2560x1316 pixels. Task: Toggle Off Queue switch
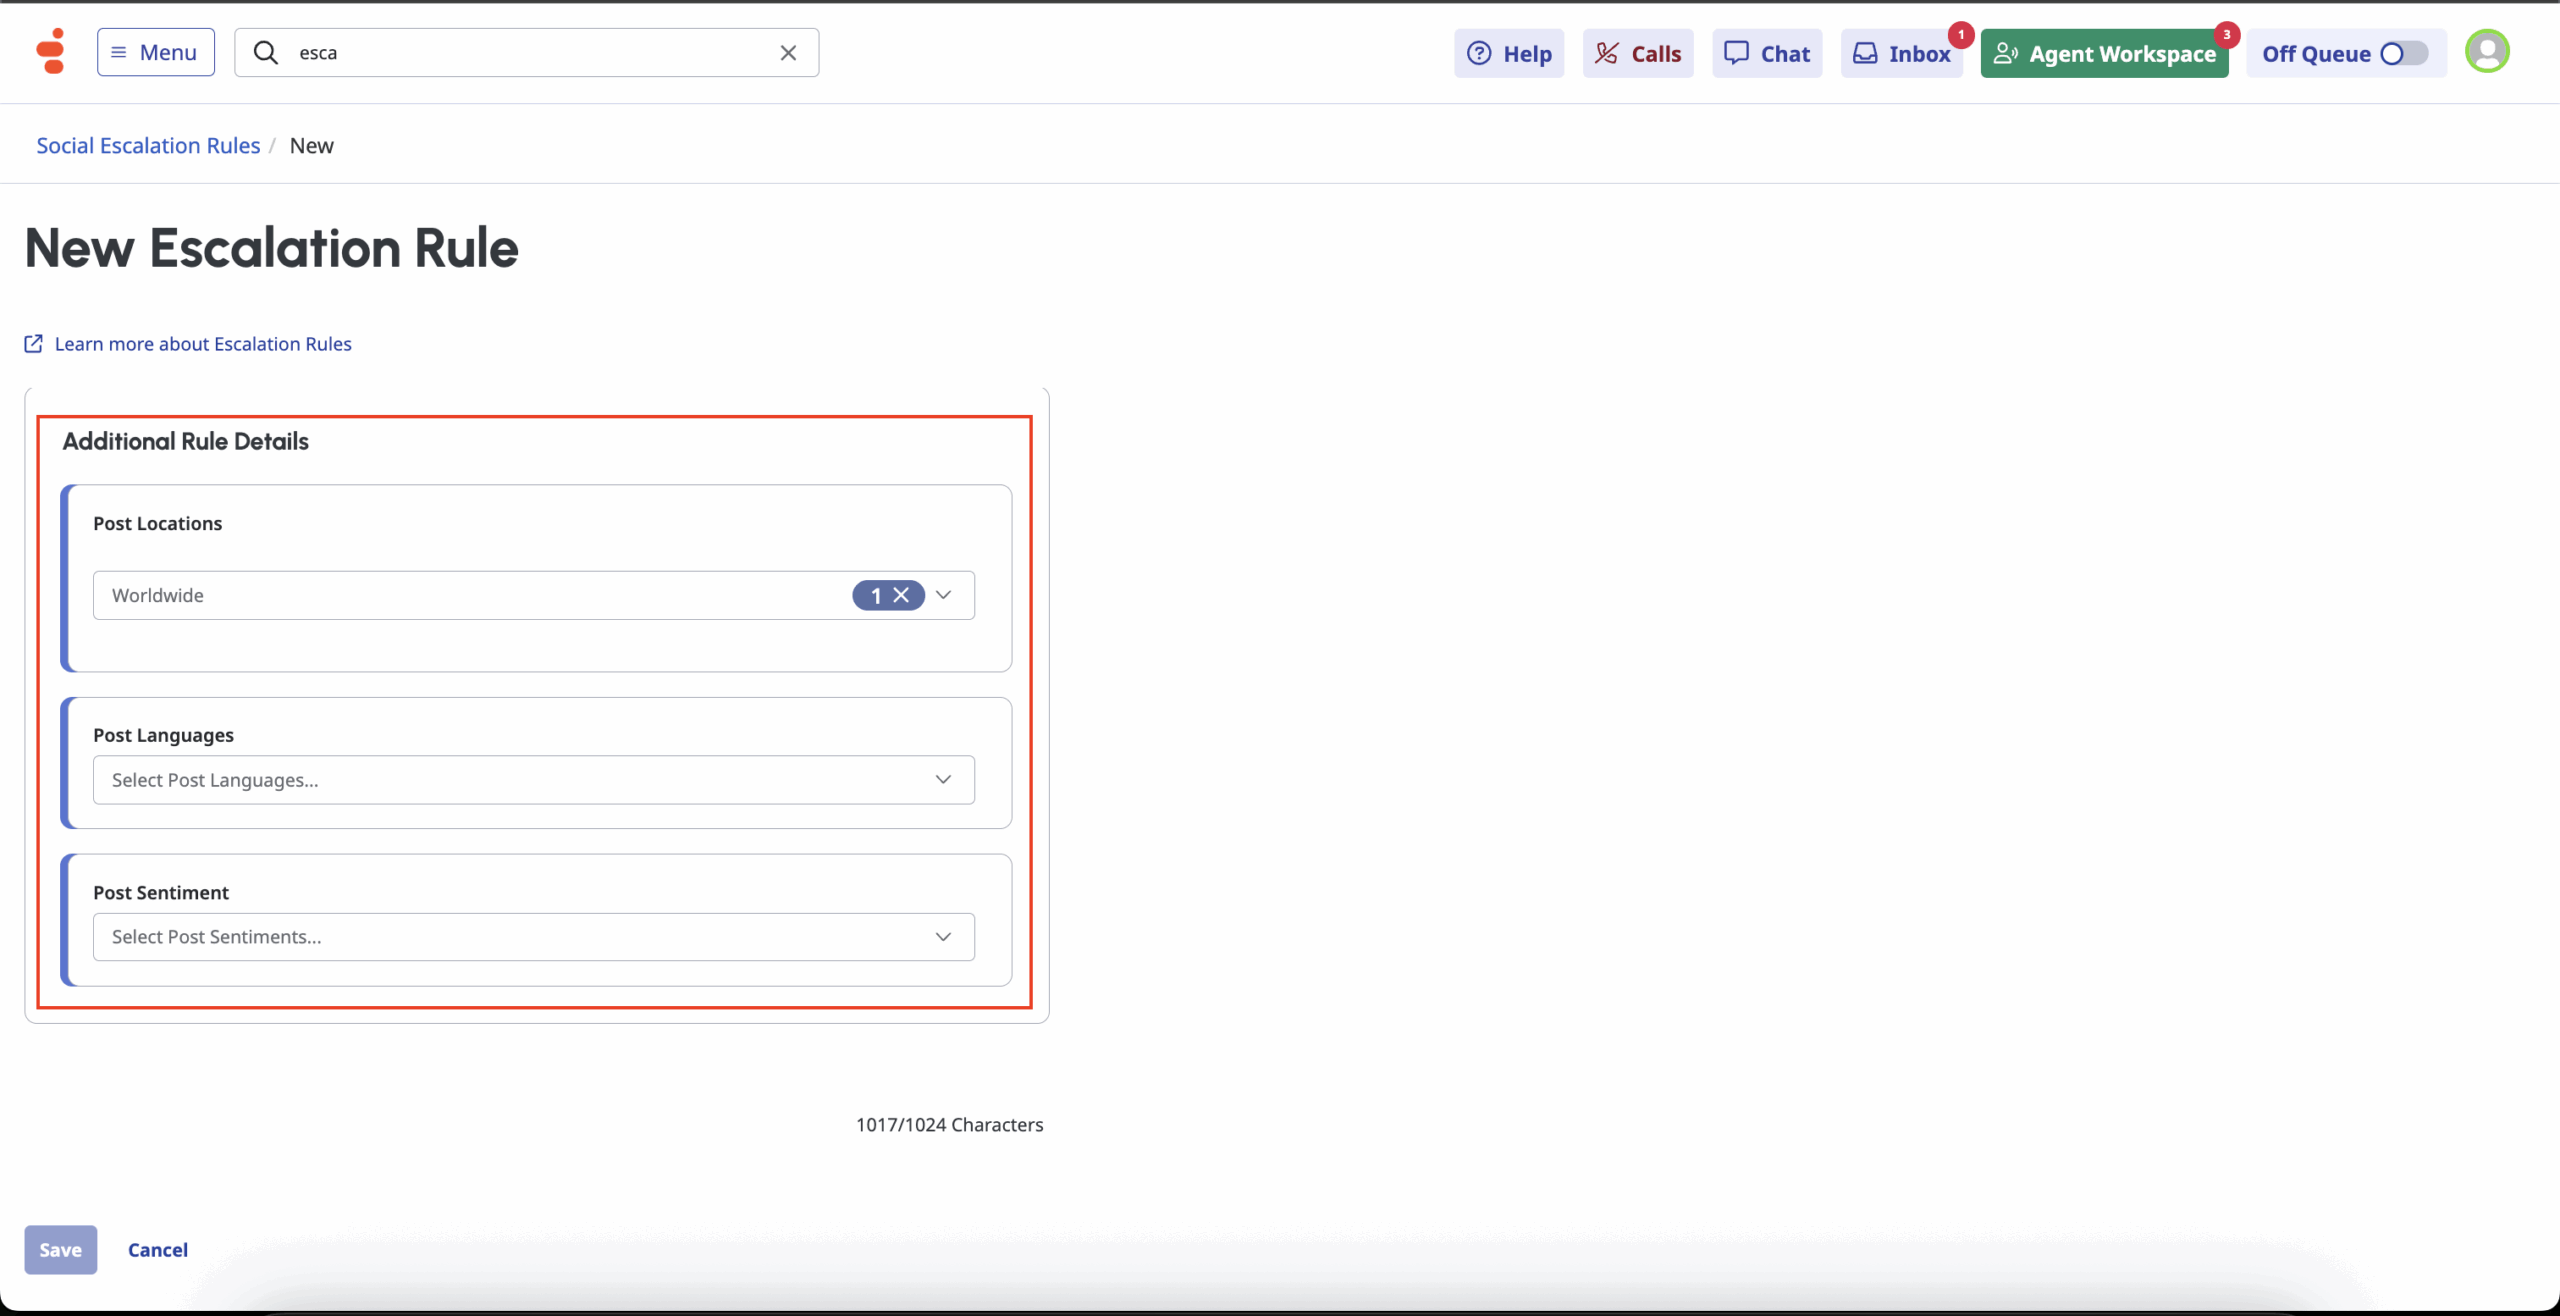click(x=2403, y=54)
